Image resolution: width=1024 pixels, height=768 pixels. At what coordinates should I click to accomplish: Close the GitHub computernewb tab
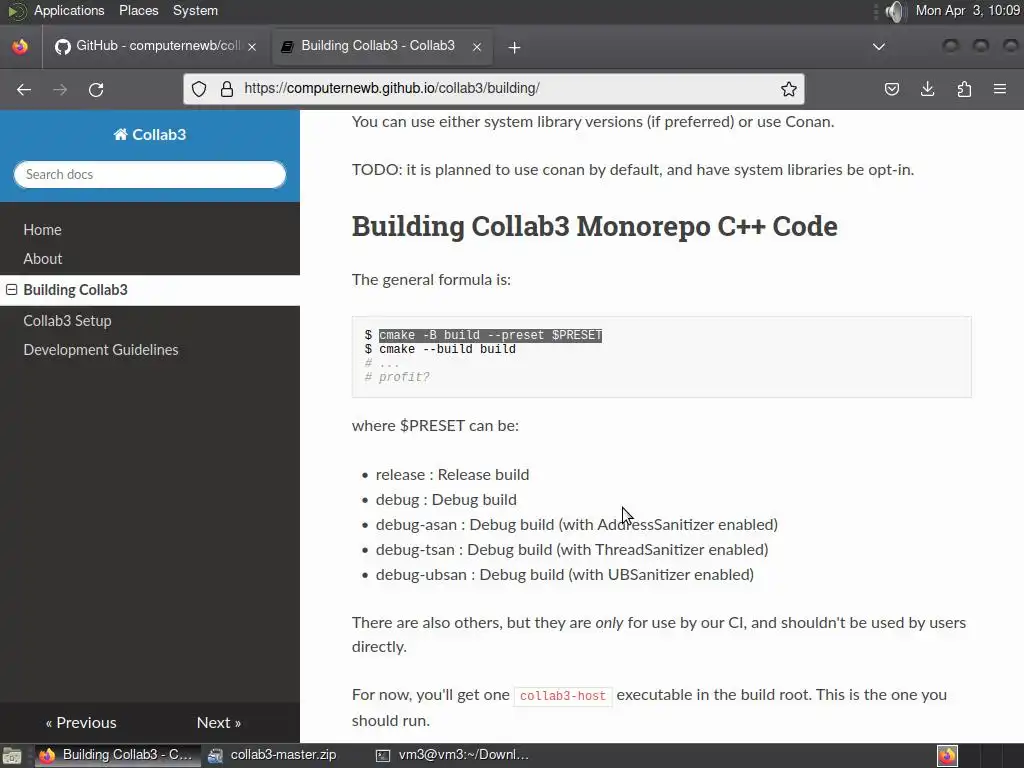click(x=252, y=47)
